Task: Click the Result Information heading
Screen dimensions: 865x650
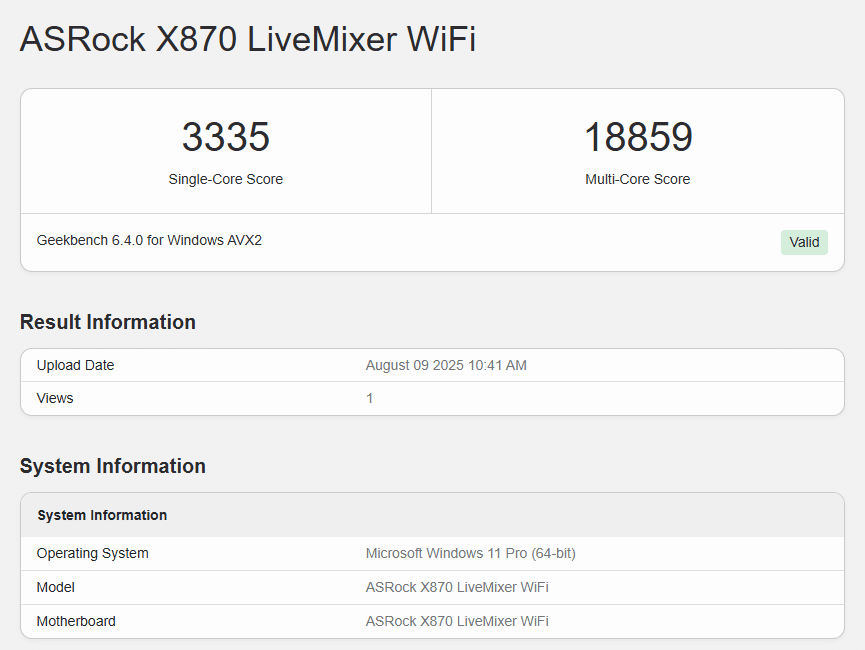Action: point(108,322)
